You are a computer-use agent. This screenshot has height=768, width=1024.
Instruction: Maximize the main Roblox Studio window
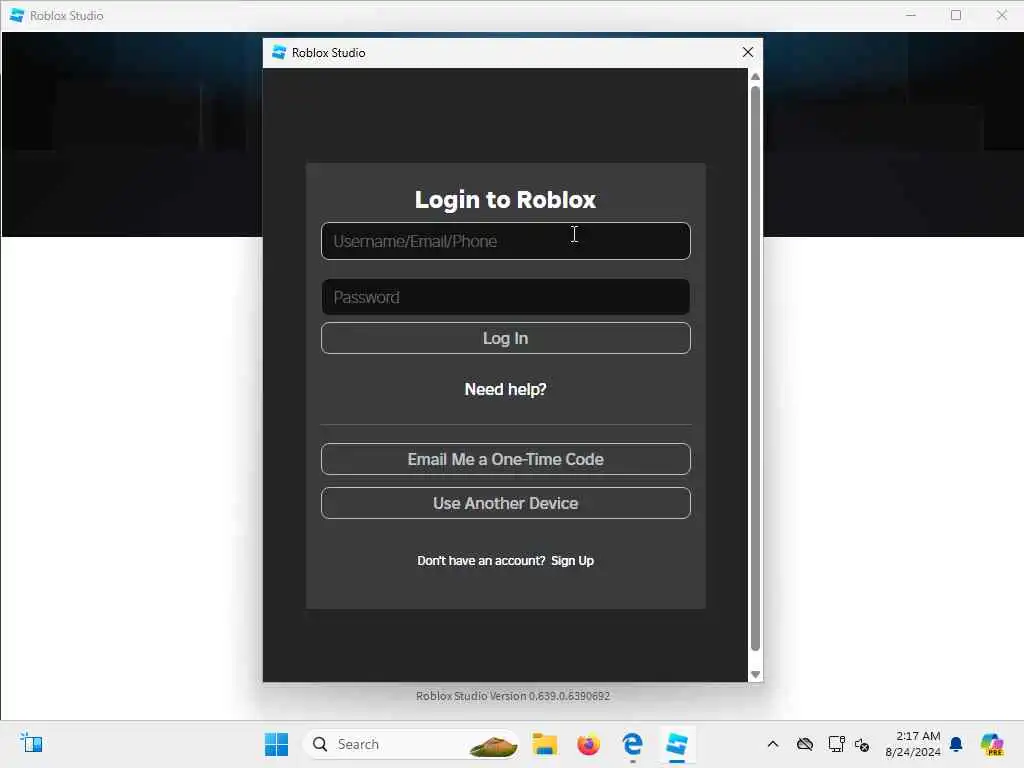(956, 15)
